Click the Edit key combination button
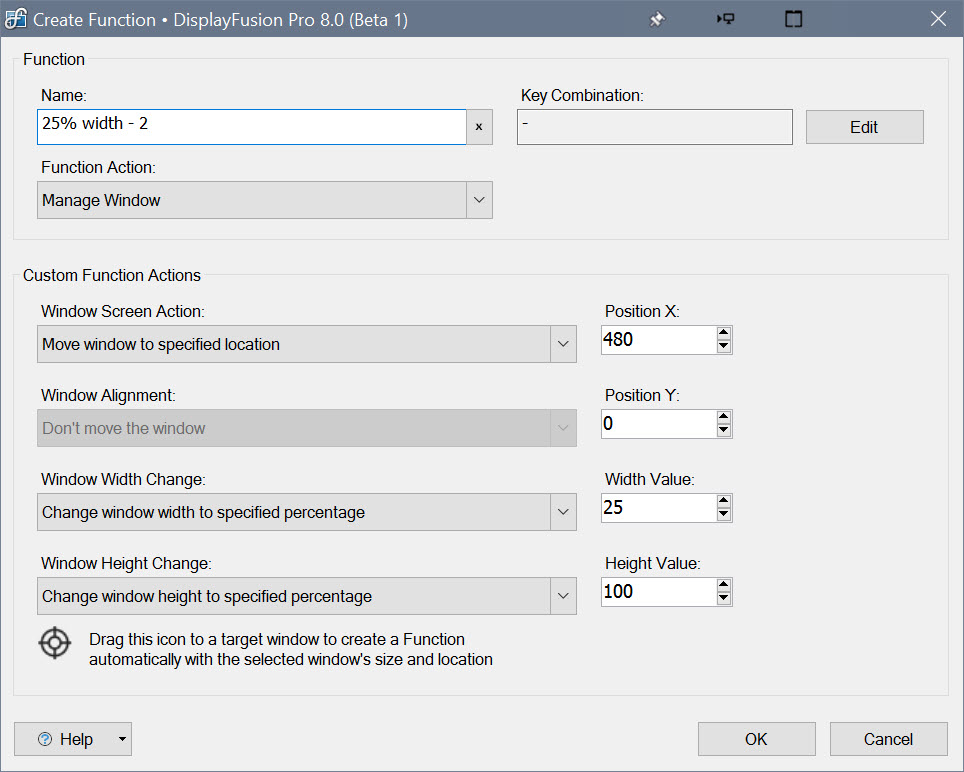964x772 pixels. point(864,127)
